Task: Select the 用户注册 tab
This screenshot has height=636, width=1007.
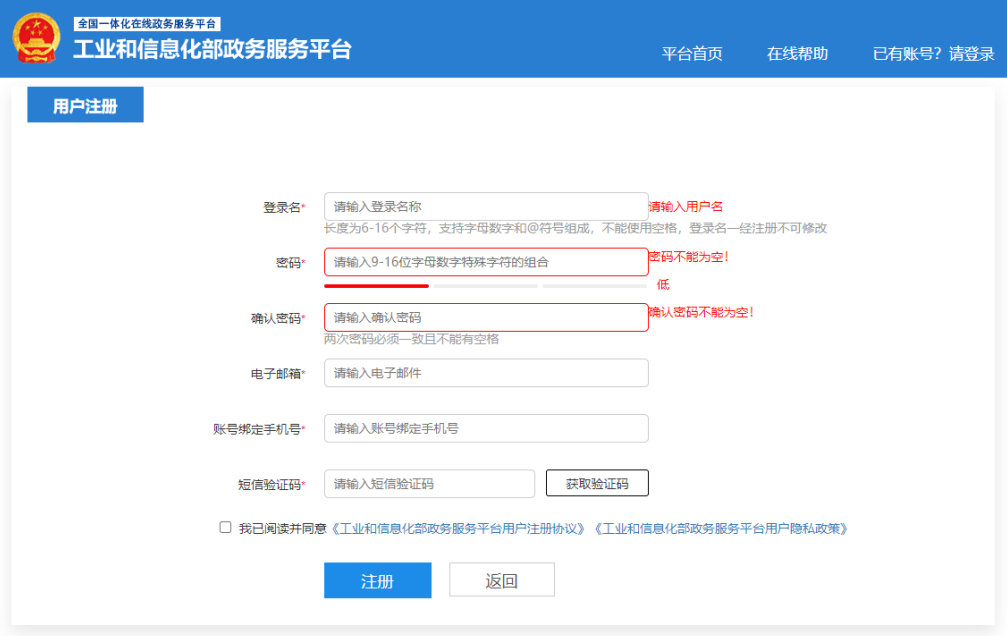Action: pyautogui.click(x=85, y=104)
